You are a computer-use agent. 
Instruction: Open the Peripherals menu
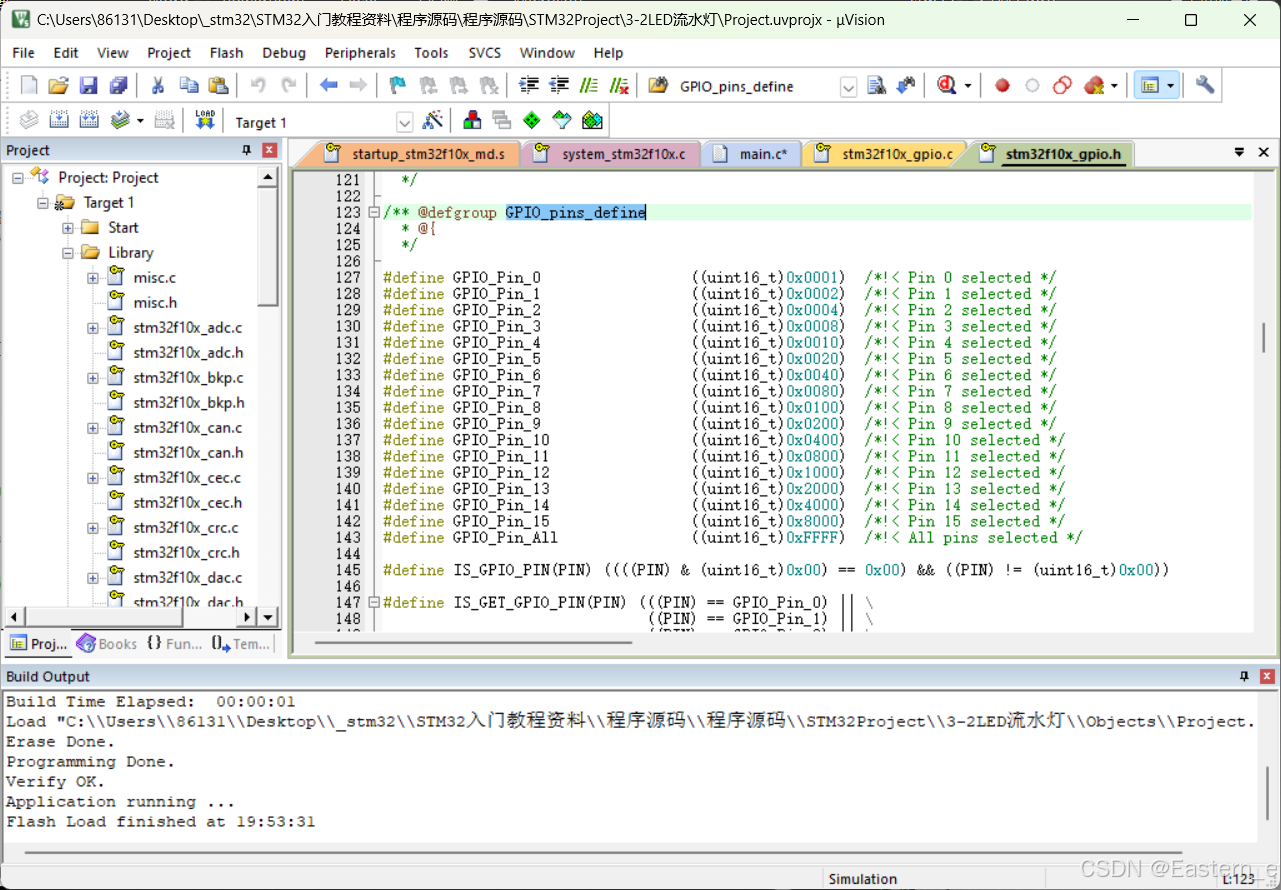pyautogui.click(x=360, y=53)
